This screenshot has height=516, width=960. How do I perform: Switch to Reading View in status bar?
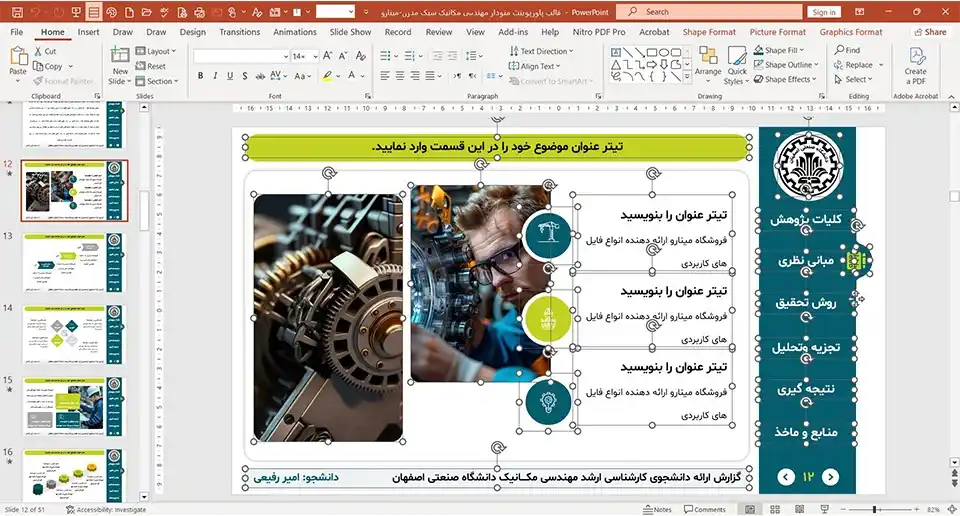point(799,509)
